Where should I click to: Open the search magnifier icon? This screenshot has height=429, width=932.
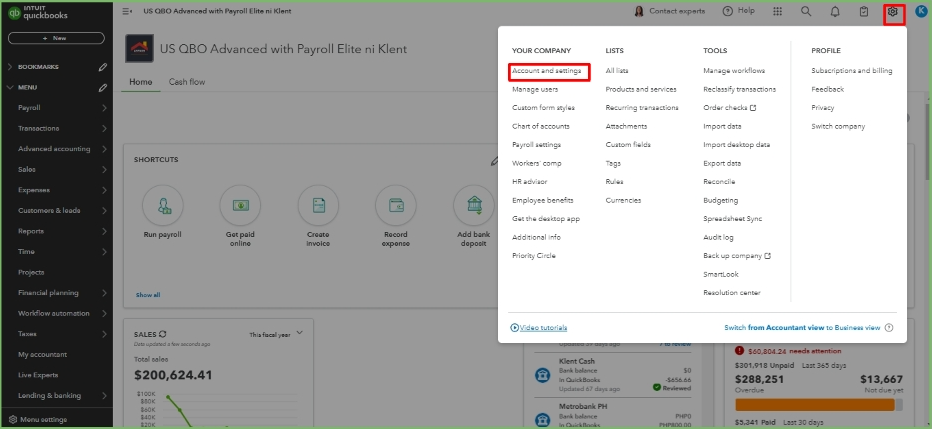coord(806,11)
